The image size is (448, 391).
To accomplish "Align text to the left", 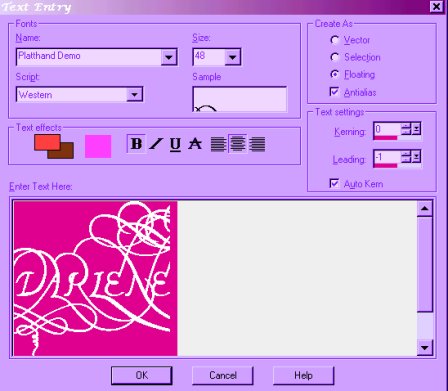I will (x=218, y=144).
